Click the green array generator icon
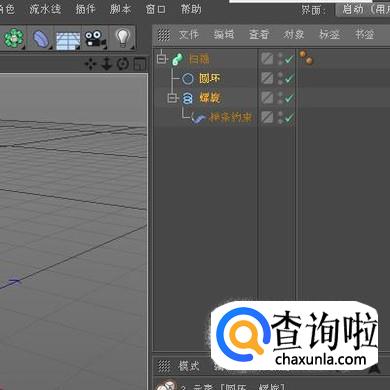Image resolution: width=390 pixels, height=390 pixels. tap(14, 38)
